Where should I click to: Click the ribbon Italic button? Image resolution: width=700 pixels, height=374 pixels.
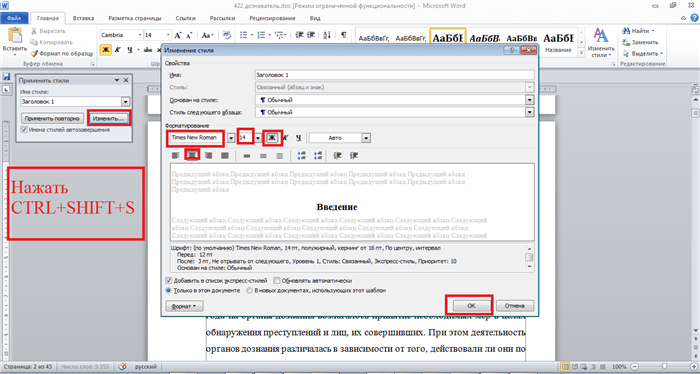point(117,50)
